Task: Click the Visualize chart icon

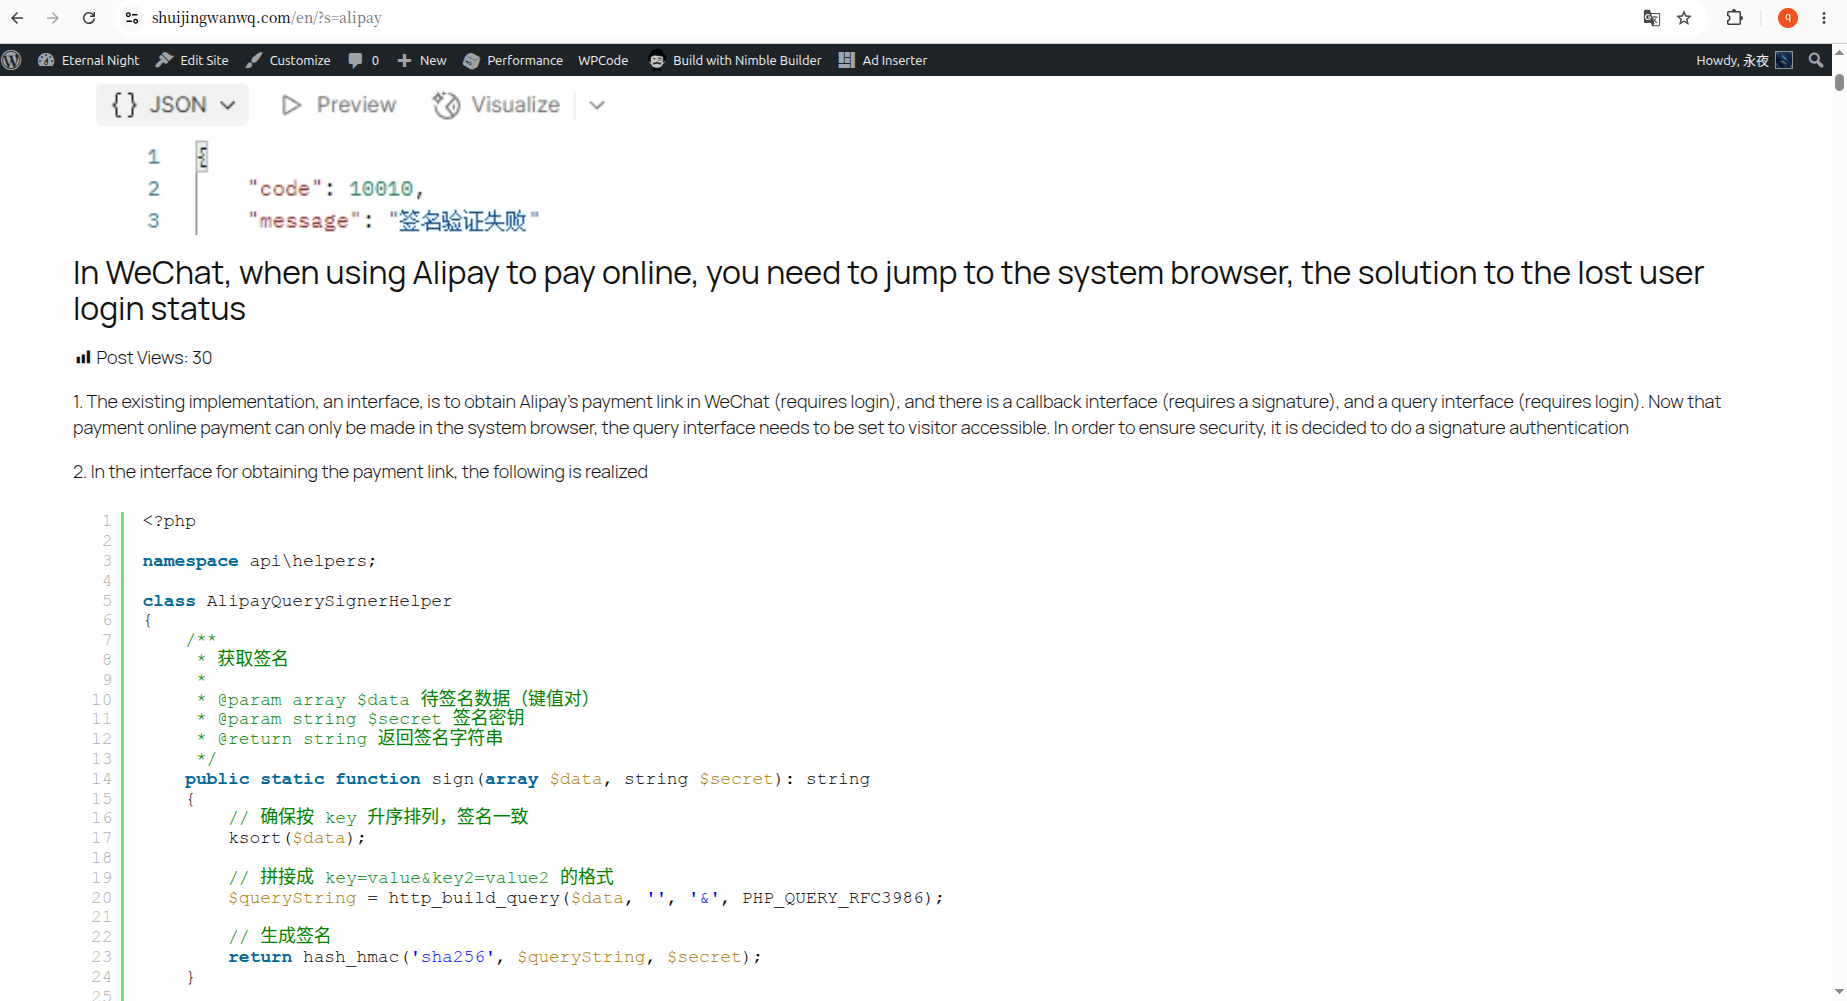Action: coord(446,105)
